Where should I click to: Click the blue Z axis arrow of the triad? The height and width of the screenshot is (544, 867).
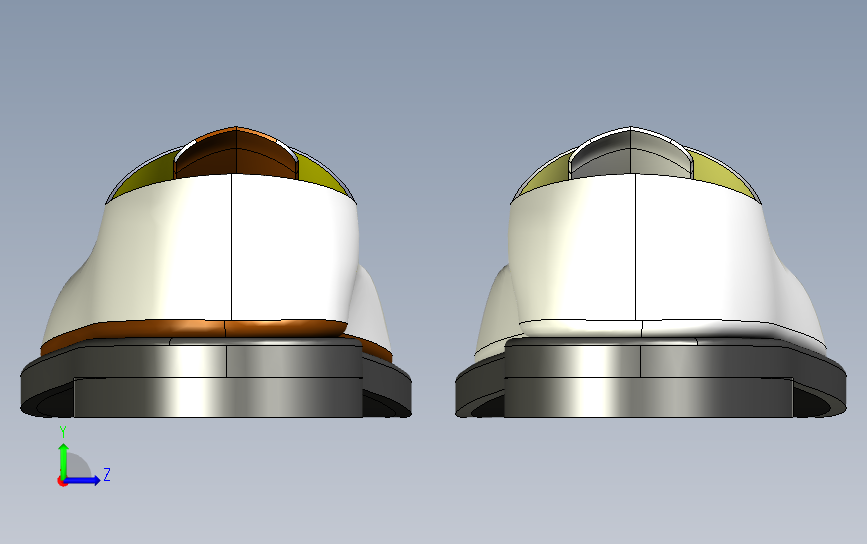coord(83,480)
